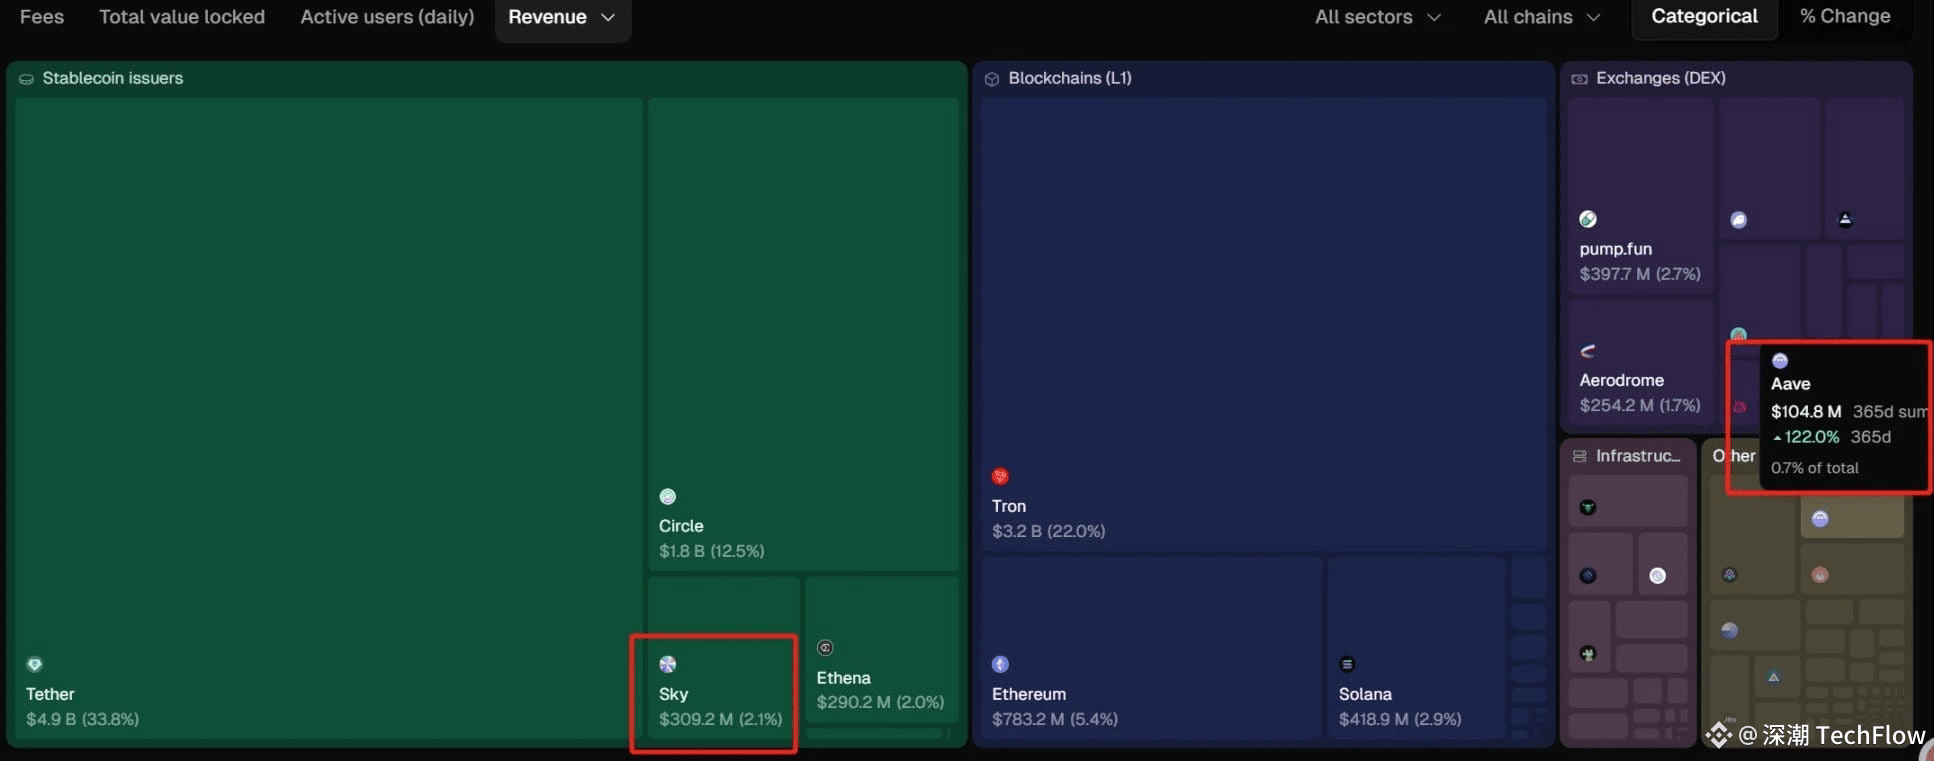The image size is (1934, 761).
Task: Click Sky's $309.2 M (2.1%) value
Action: [x=721, y=719]
